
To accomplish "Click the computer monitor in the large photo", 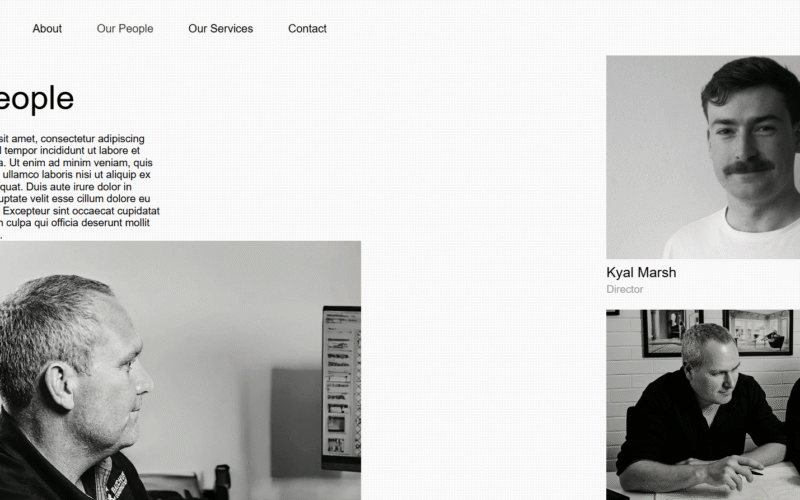I will pyautogui.click(x=341, y=388).
